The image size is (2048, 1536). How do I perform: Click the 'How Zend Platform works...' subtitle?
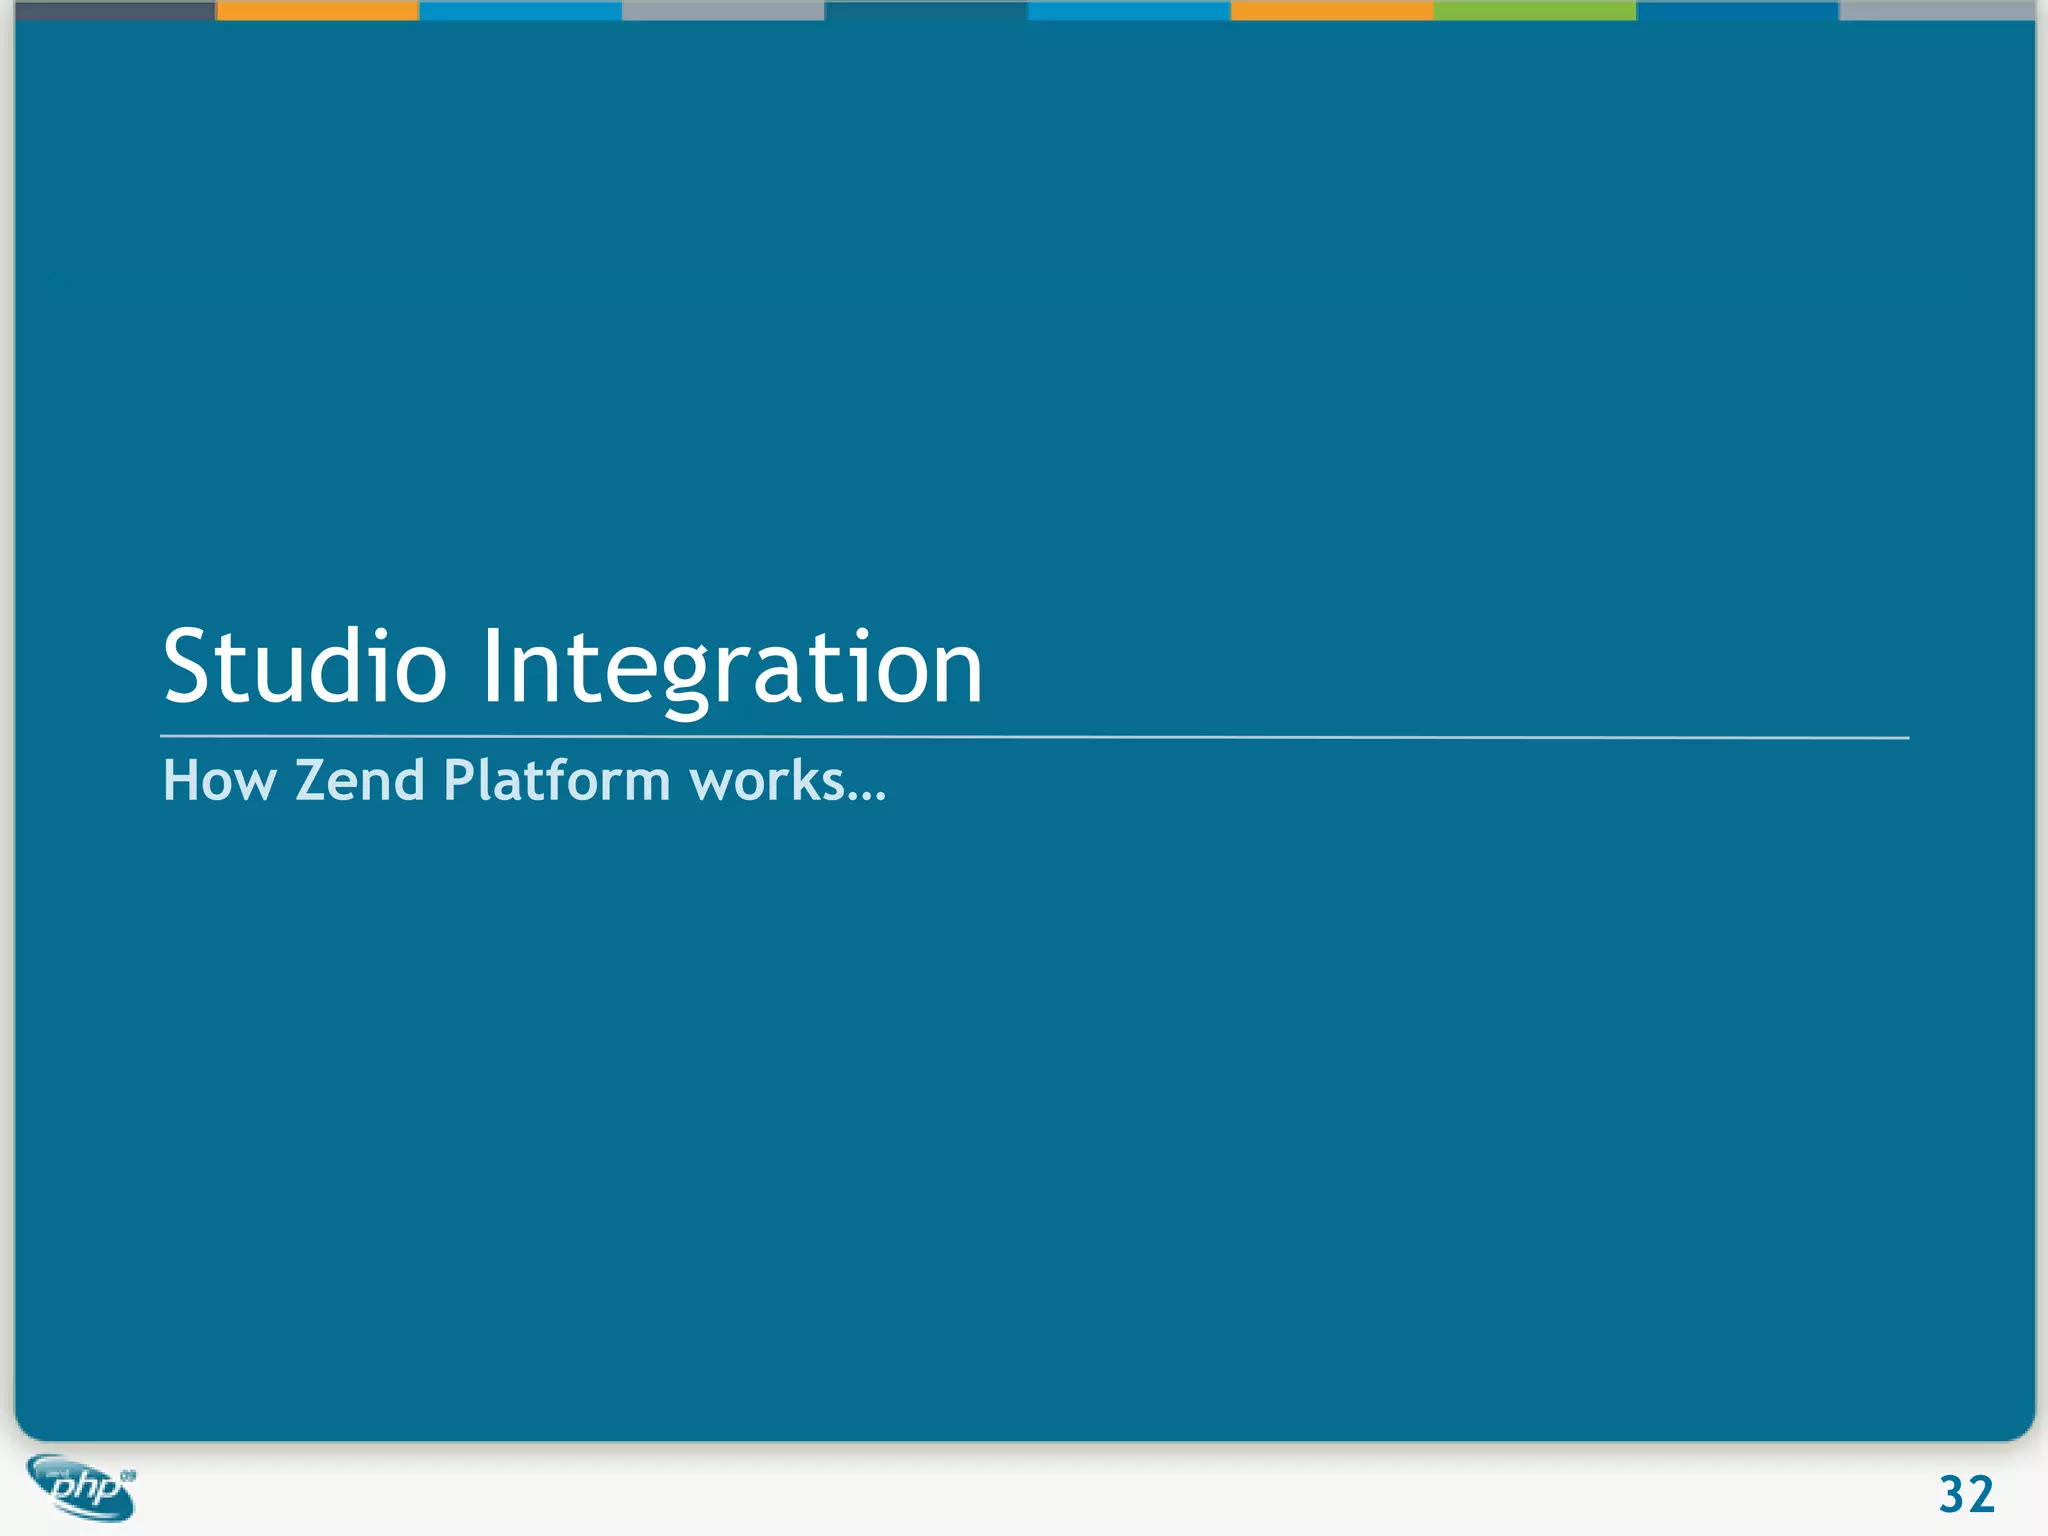click(x=524, y=780)
